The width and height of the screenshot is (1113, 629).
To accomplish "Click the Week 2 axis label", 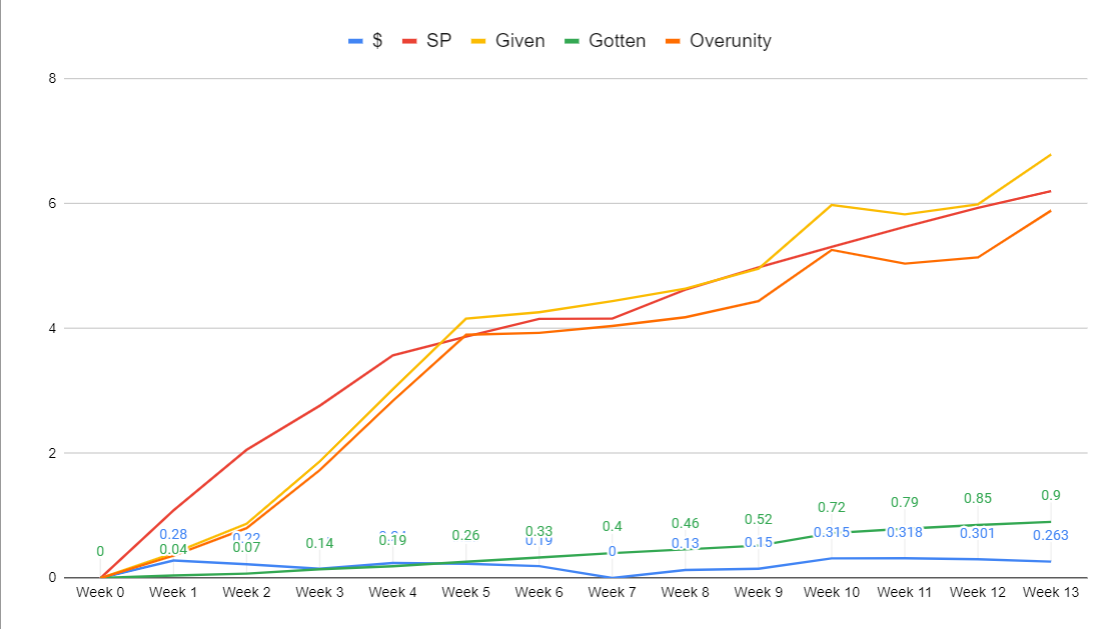I will point(246,592).
